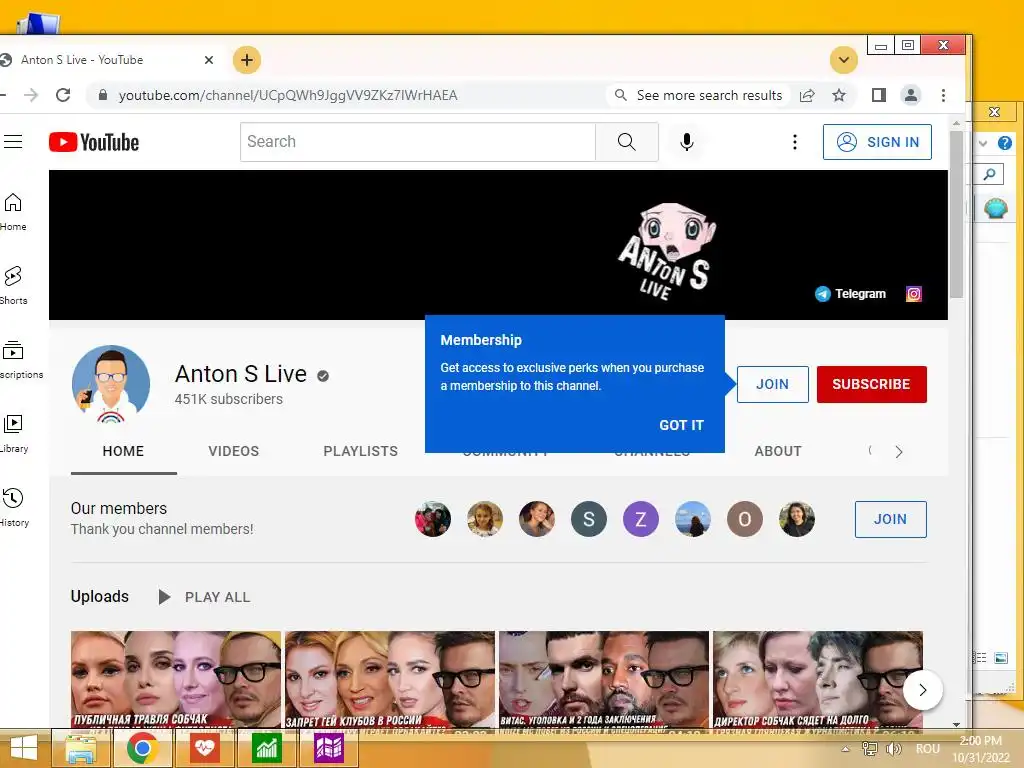Select member avatar with letter O
Image resolution: width=1024 pixels, height=768 pixels.
[x=744, y=519]
